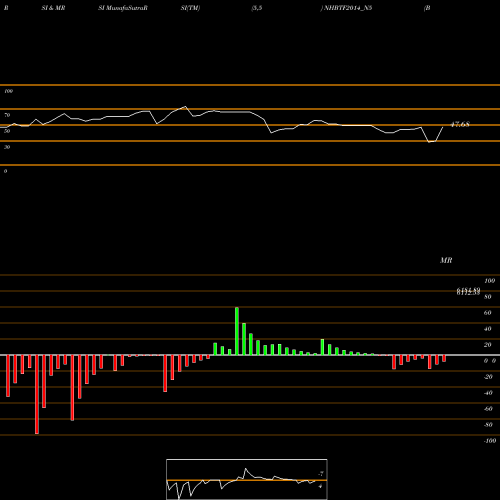Click the RSI 70 level label

(7, 115)
